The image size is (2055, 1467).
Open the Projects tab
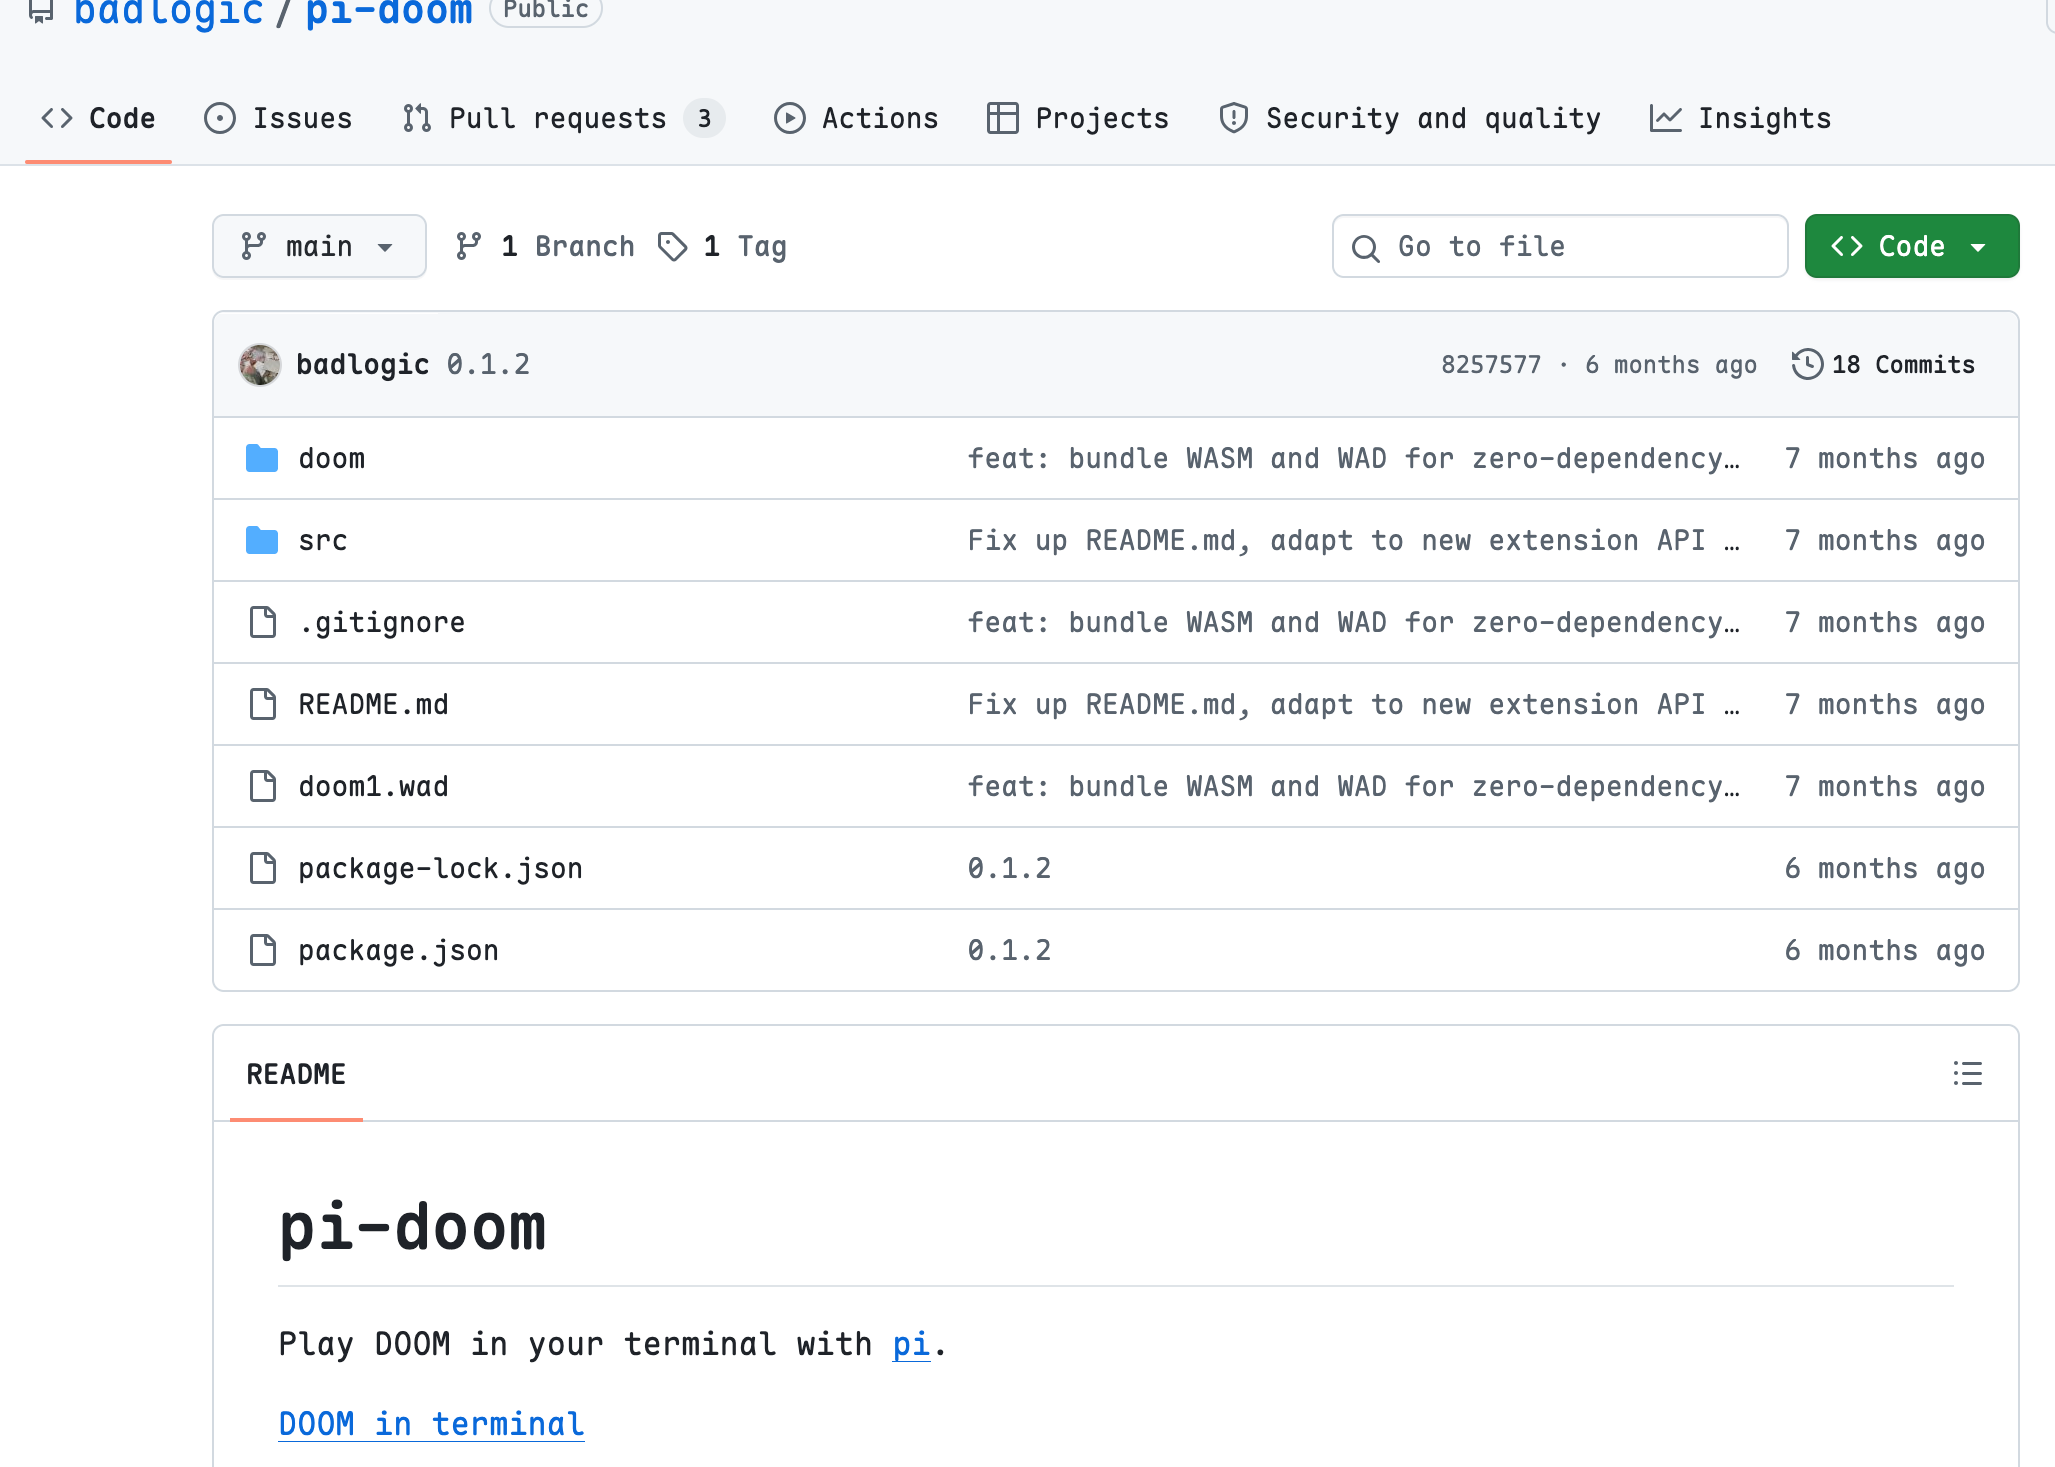click(x=1078, y=118)
